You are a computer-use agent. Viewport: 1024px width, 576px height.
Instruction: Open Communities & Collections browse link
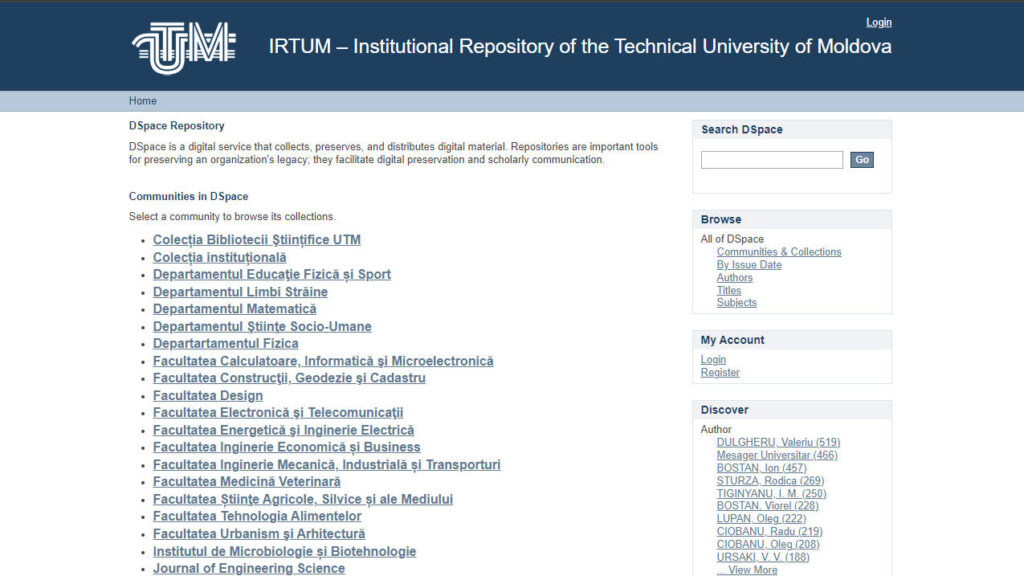pyautogui.click(x=778, y=252)
